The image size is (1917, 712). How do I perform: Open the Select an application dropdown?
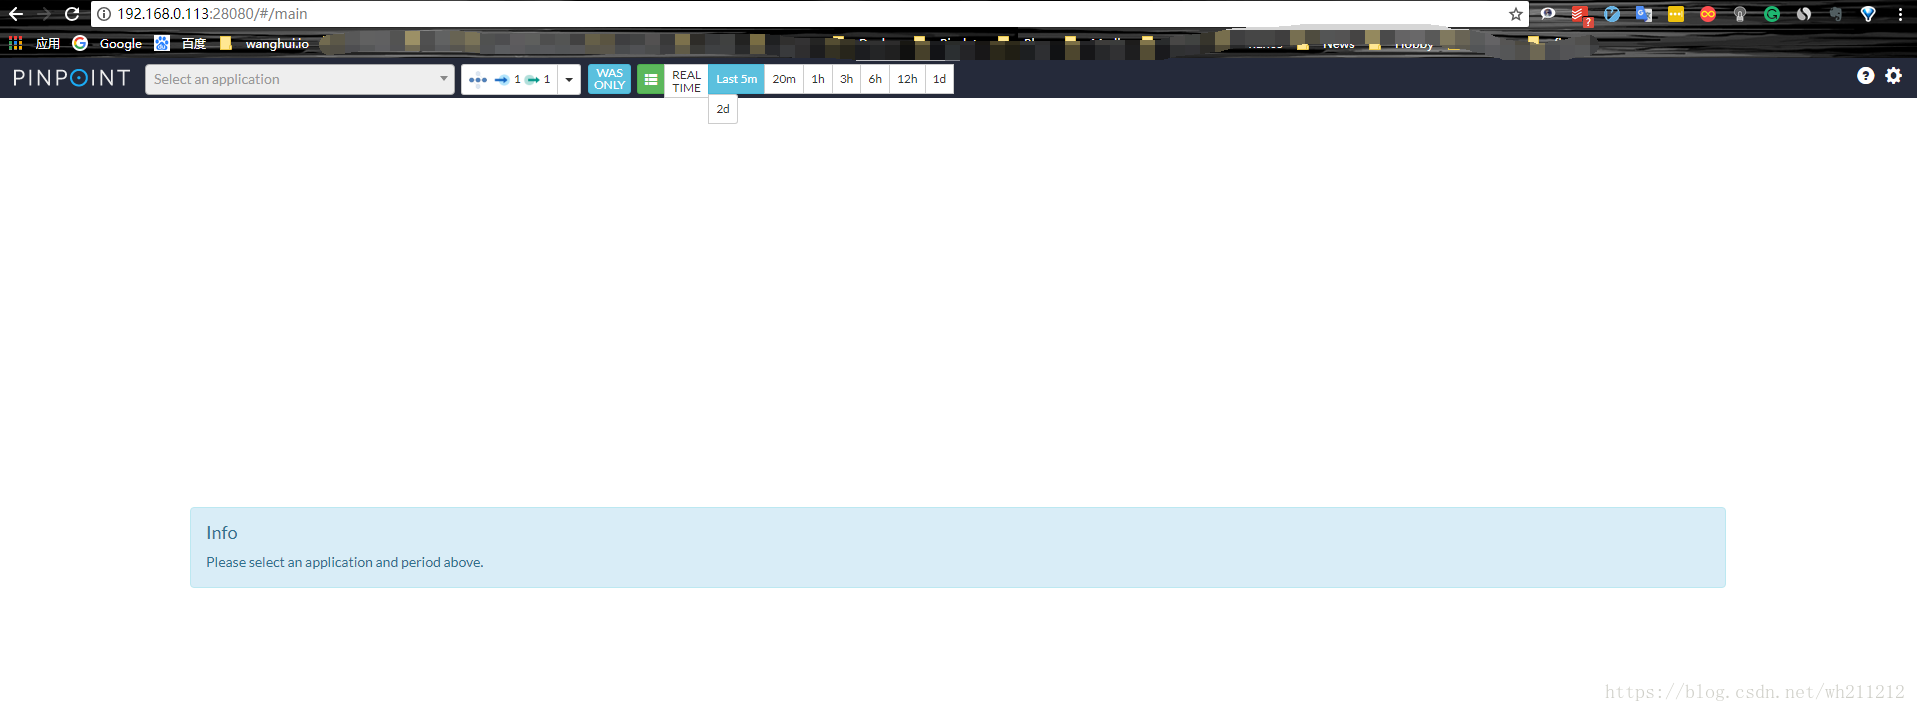pyautogui.click(x=300, y=79)
